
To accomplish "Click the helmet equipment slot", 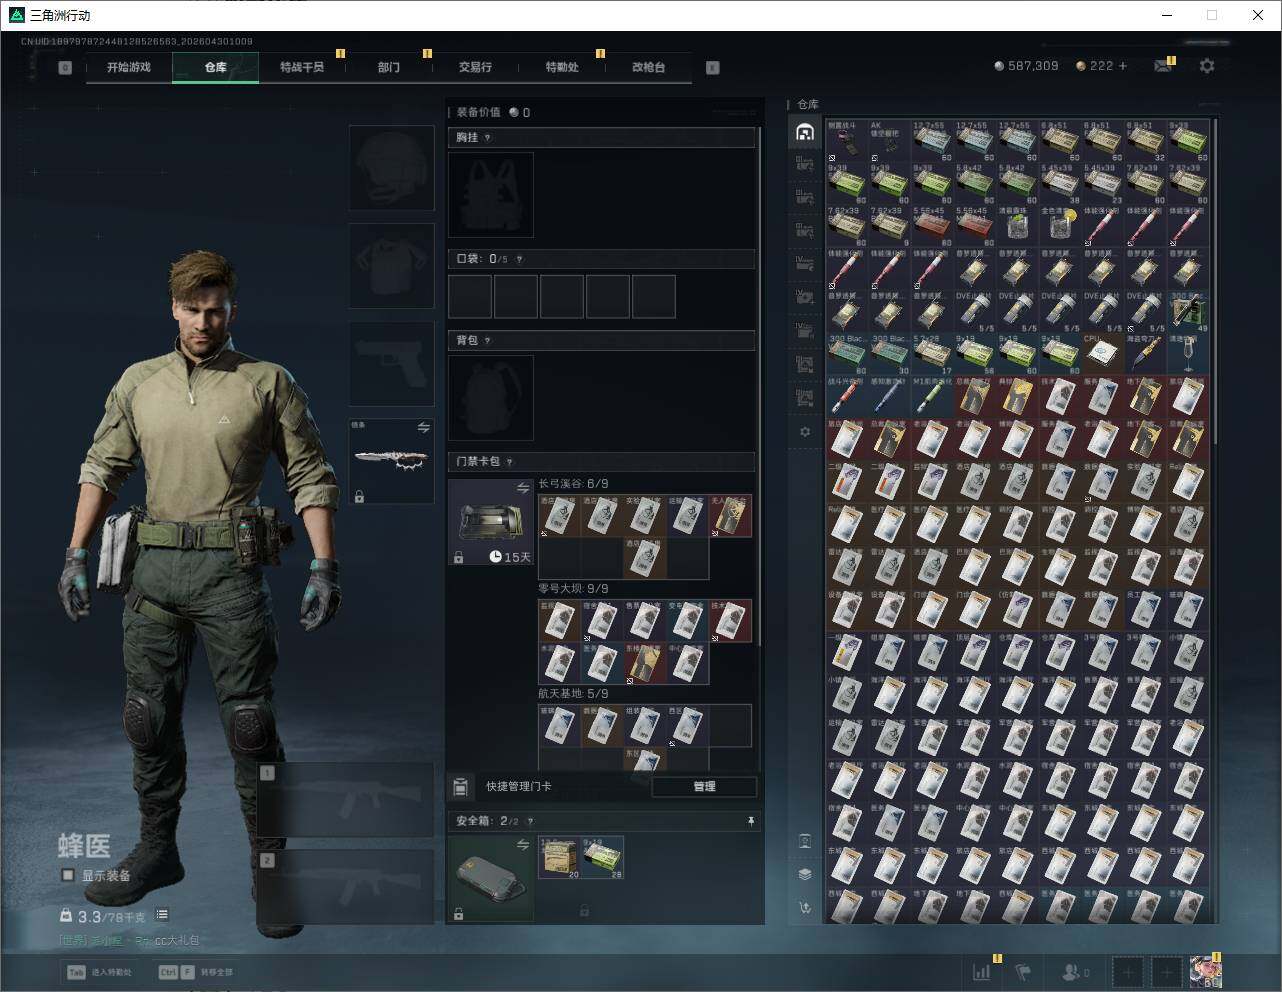I will coord(391,167).
